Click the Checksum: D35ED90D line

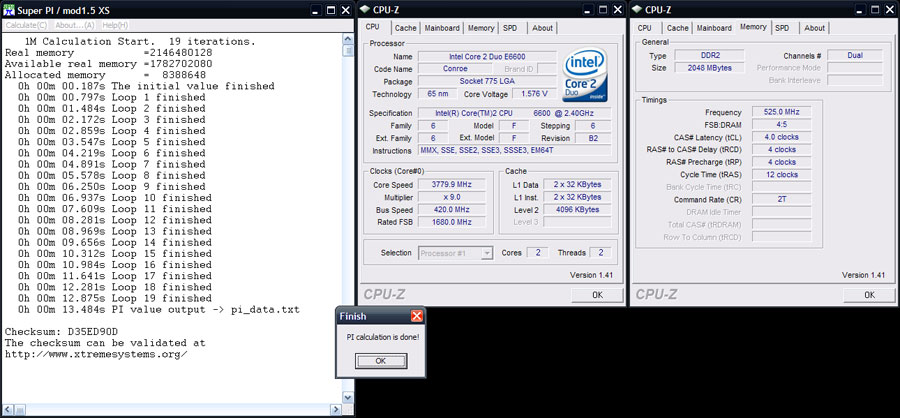tap(61, 332)
